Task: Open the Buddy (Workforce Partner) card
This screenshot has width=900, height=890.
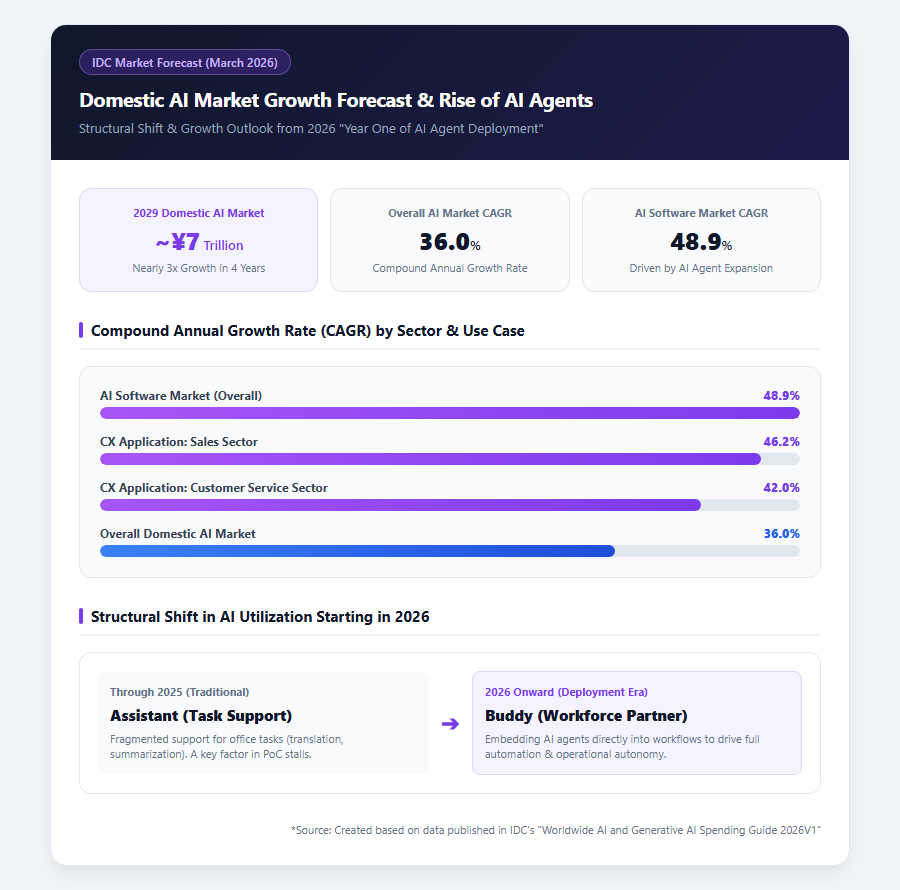Action: point(637,723)
